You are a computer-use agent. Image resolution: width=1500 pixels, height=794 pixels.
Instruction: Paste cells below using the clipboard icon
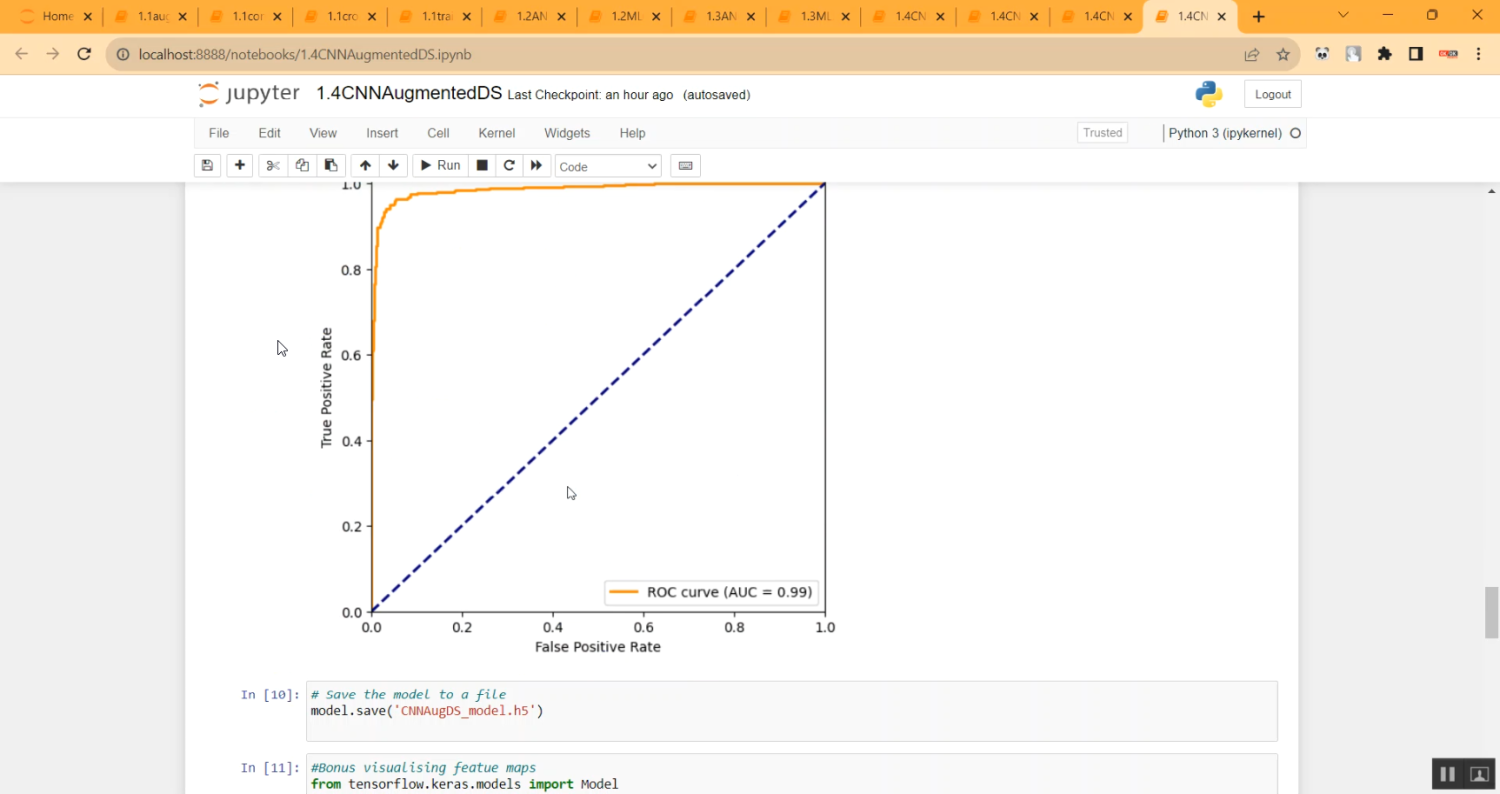click(x=331, y=166)
